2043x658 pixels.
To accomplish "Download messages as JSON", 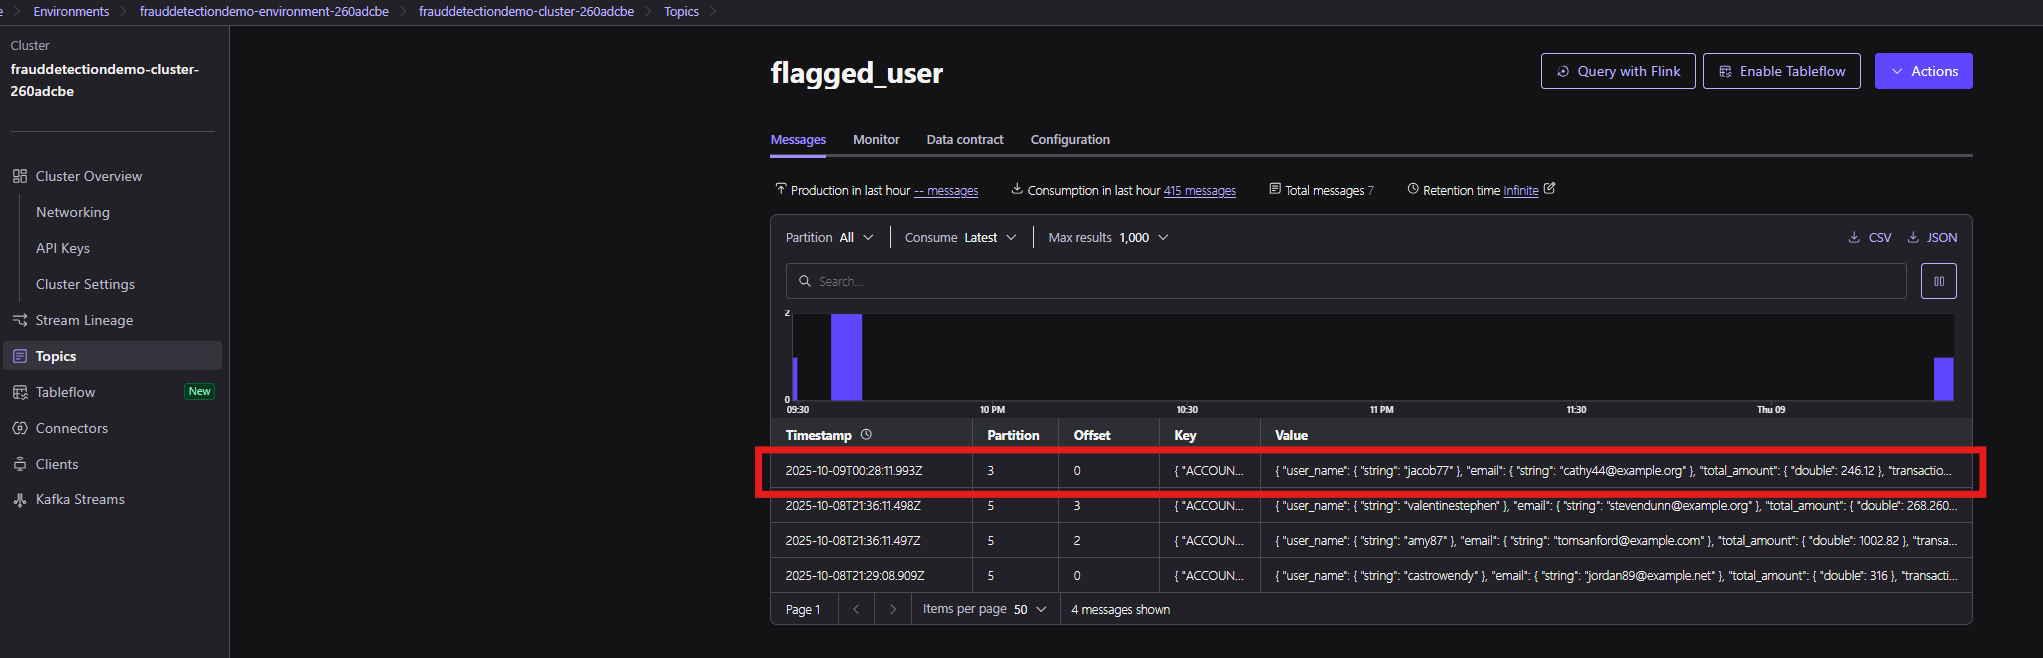I will pyautogui.click(x=1932, y=238).
